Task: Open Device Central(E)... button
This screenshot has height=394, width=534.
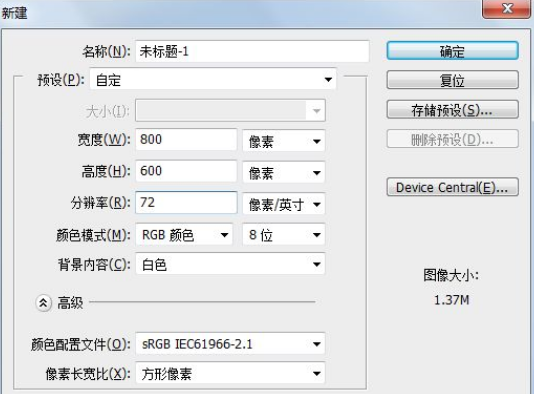Action: 453,187
